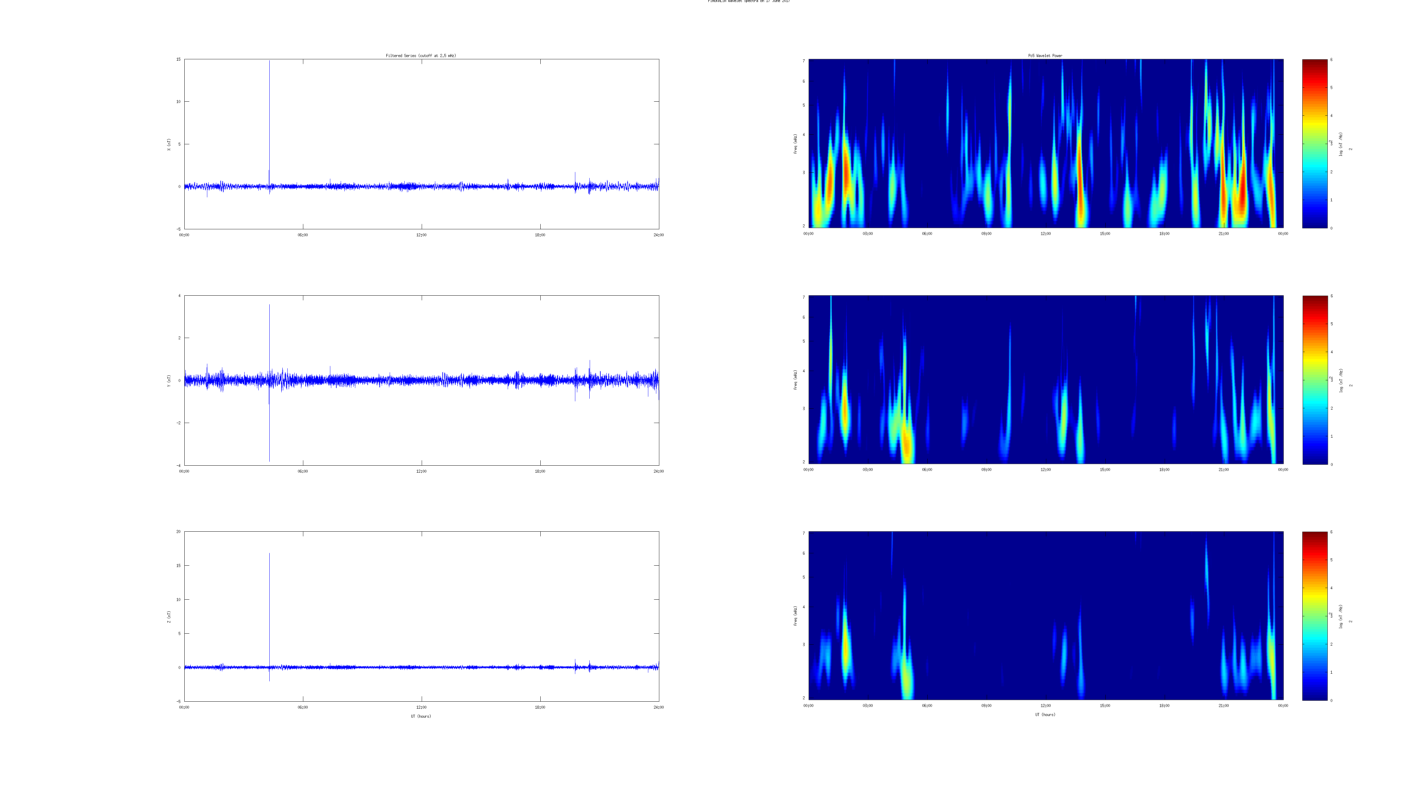This screenshot has height=788, width=1418.
Task: Select the middle wavelet power spectrogram
Action: coord(1045,380)
